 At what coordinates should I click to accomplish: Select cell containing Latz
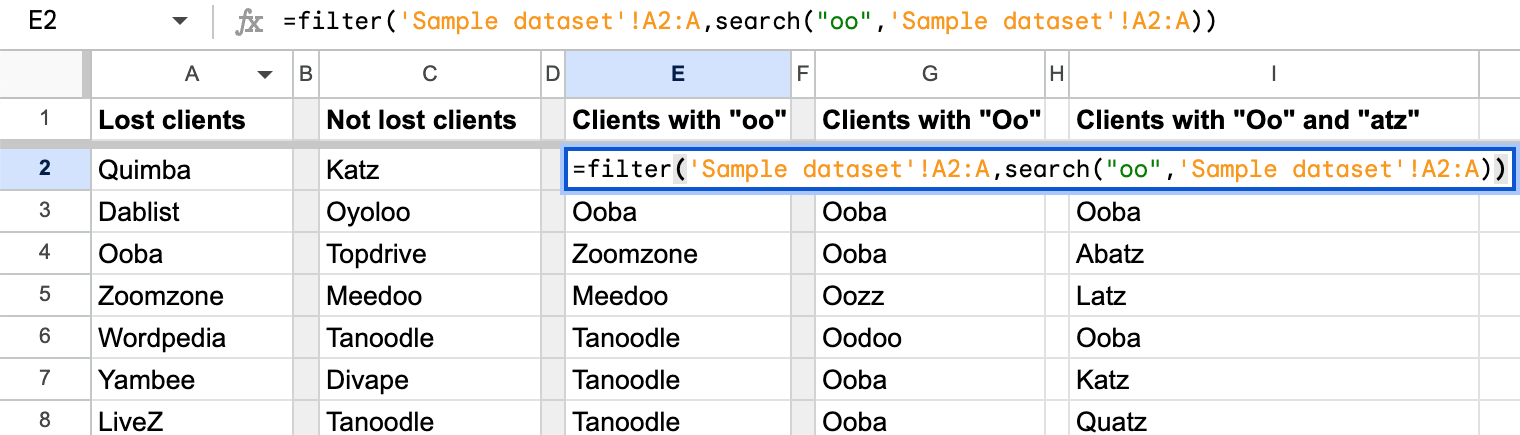point(1273,295)
